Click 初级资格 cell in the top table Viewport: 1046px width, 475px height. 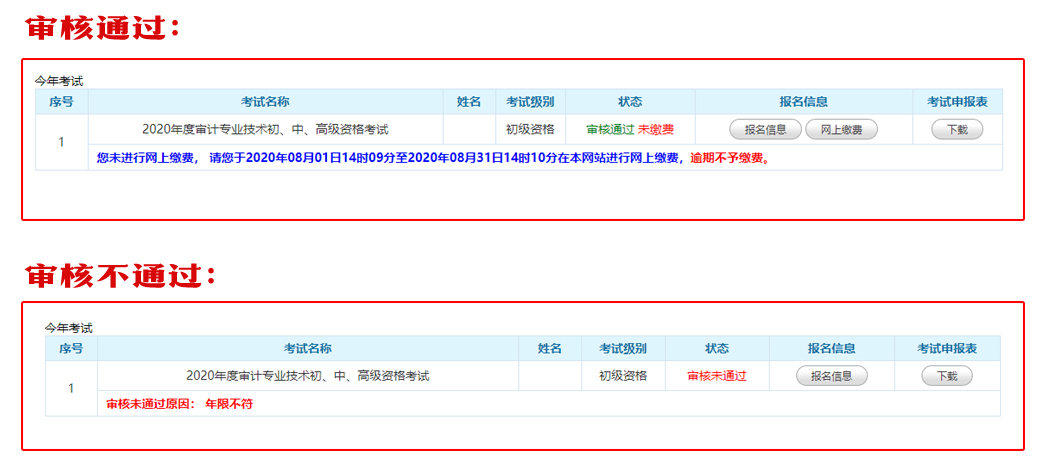point(530,130)
